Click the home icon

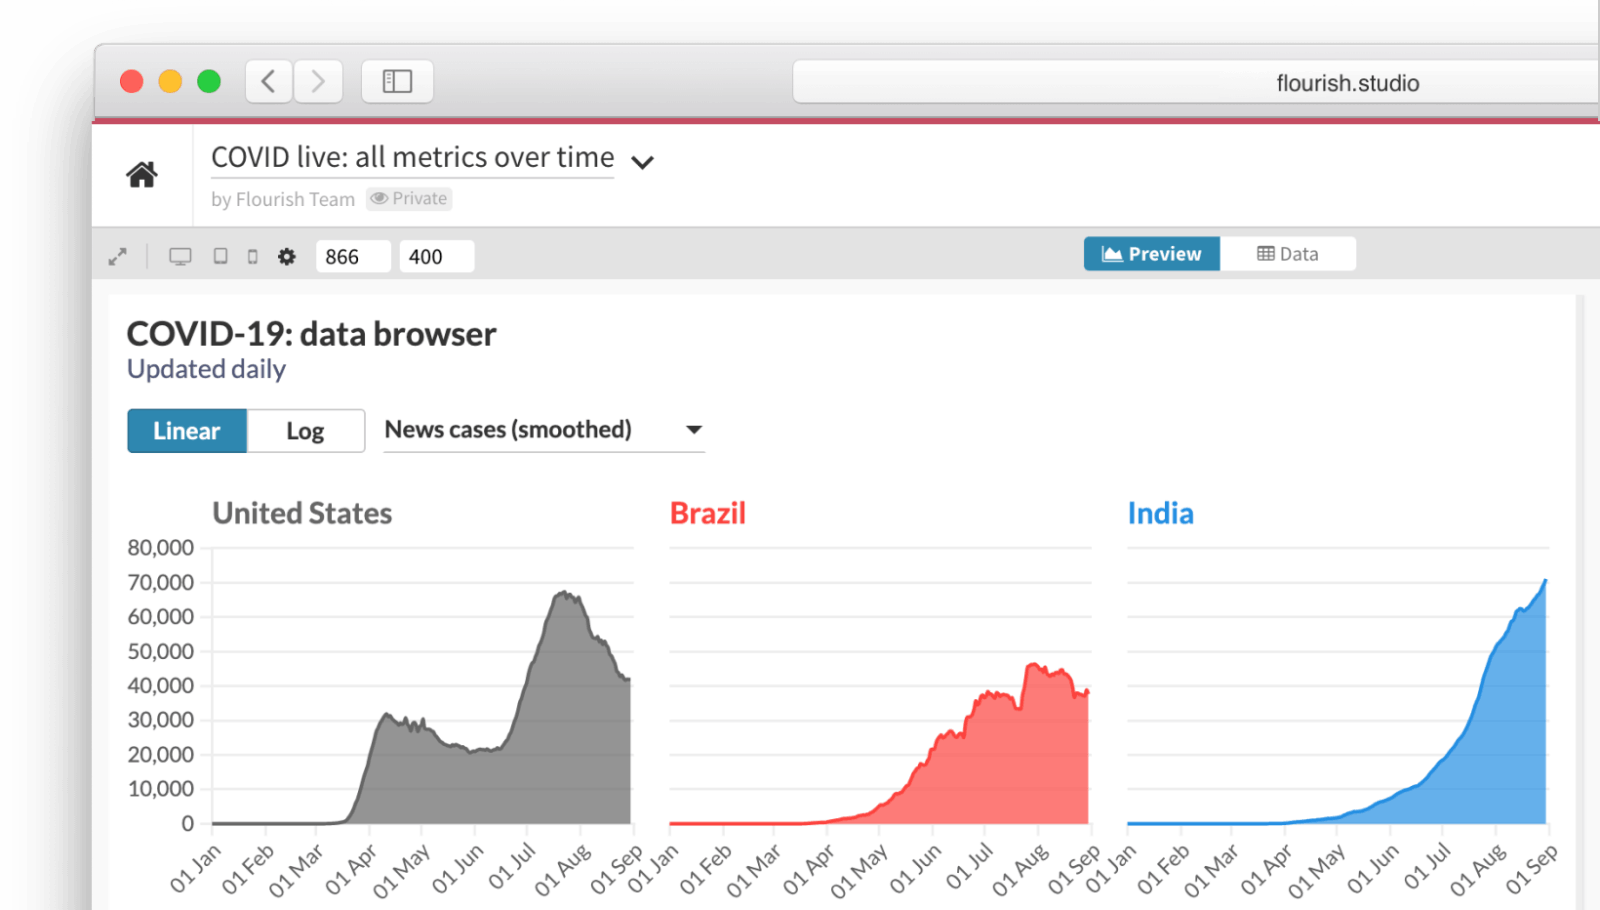click(141, 175)
